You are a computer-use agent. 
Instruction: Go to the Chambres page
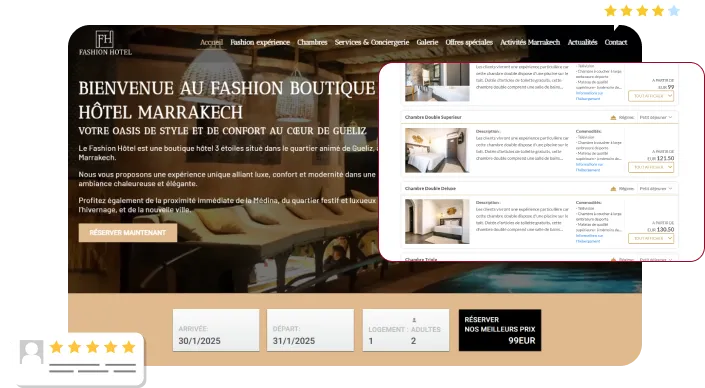click(312, 42)
